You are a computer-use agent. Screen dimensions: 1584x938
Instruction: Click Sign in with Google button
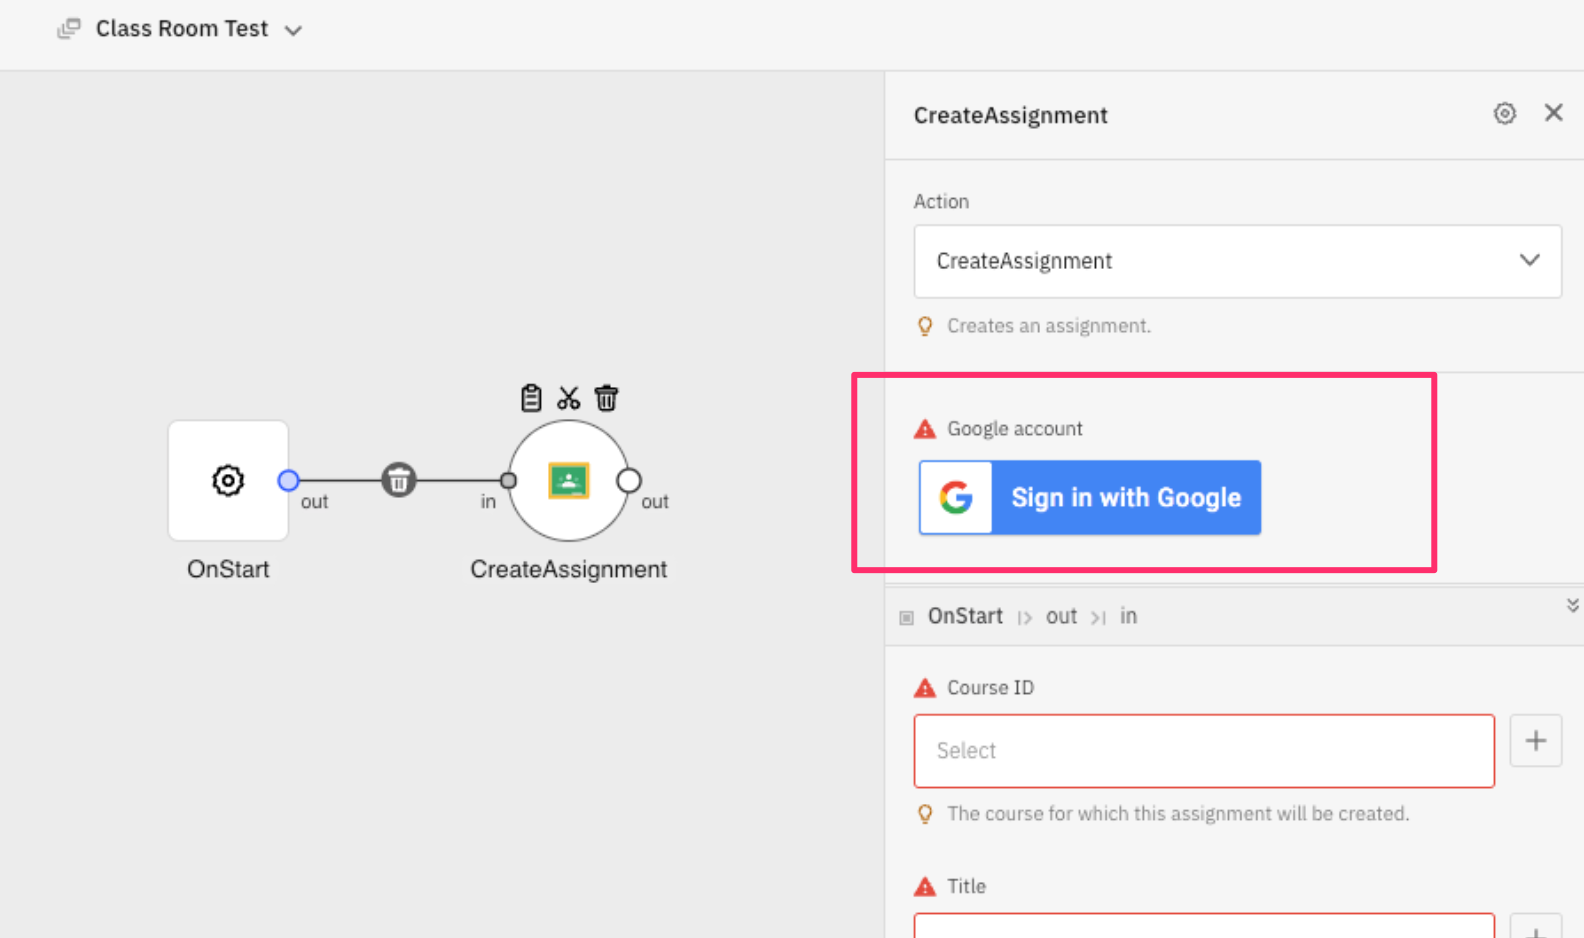(x=1090, y=497)
